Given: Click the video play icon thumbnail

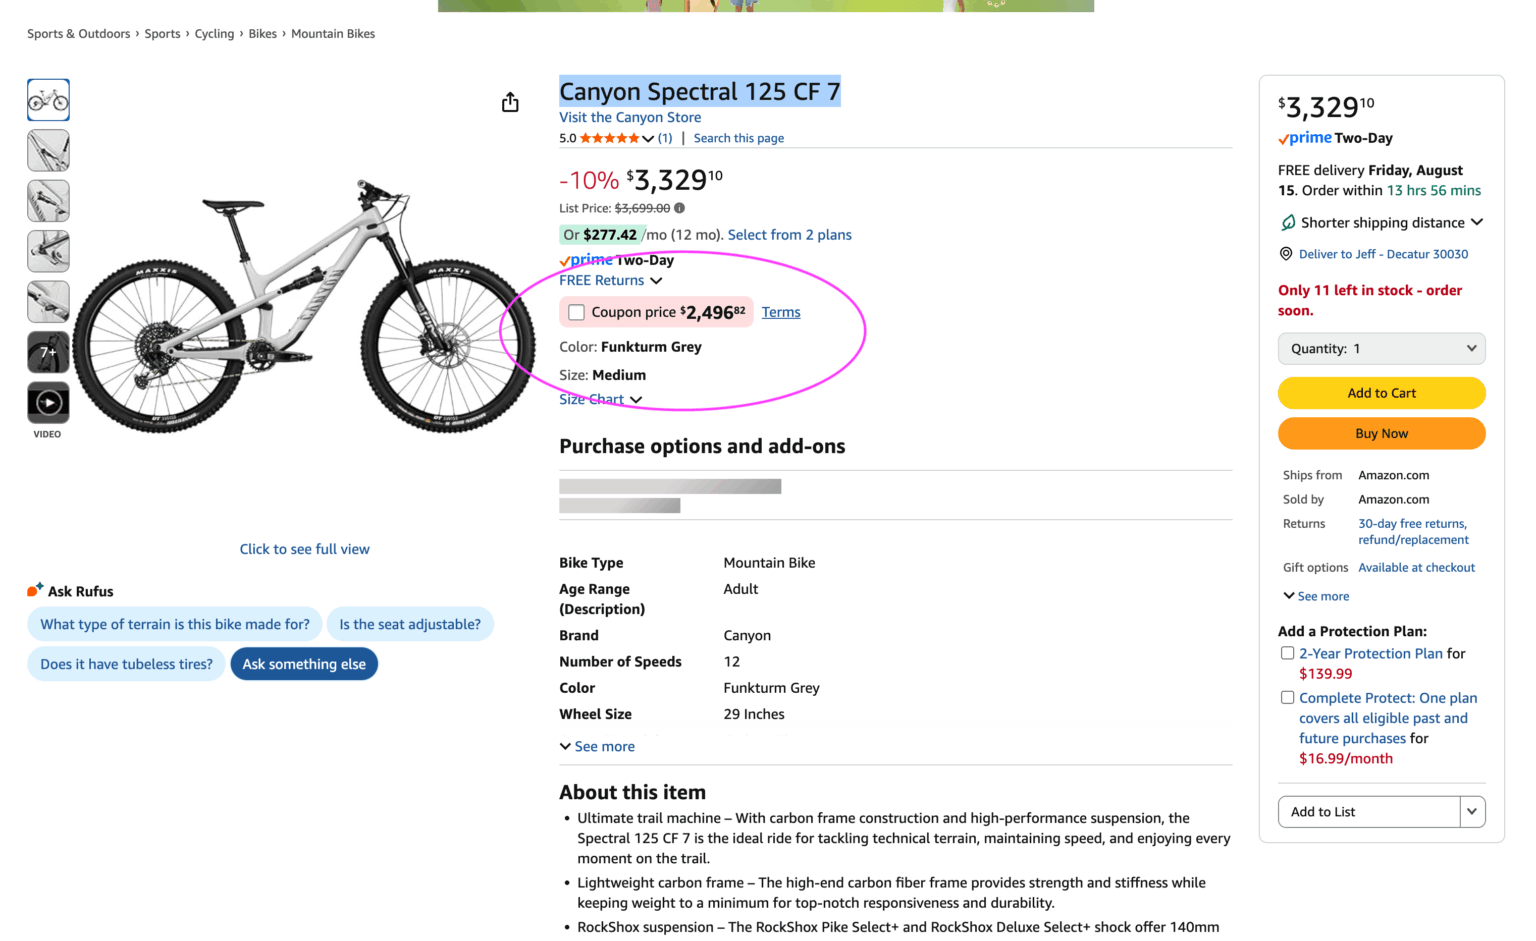Looking at the screenshot, I should tap(47, 404).
